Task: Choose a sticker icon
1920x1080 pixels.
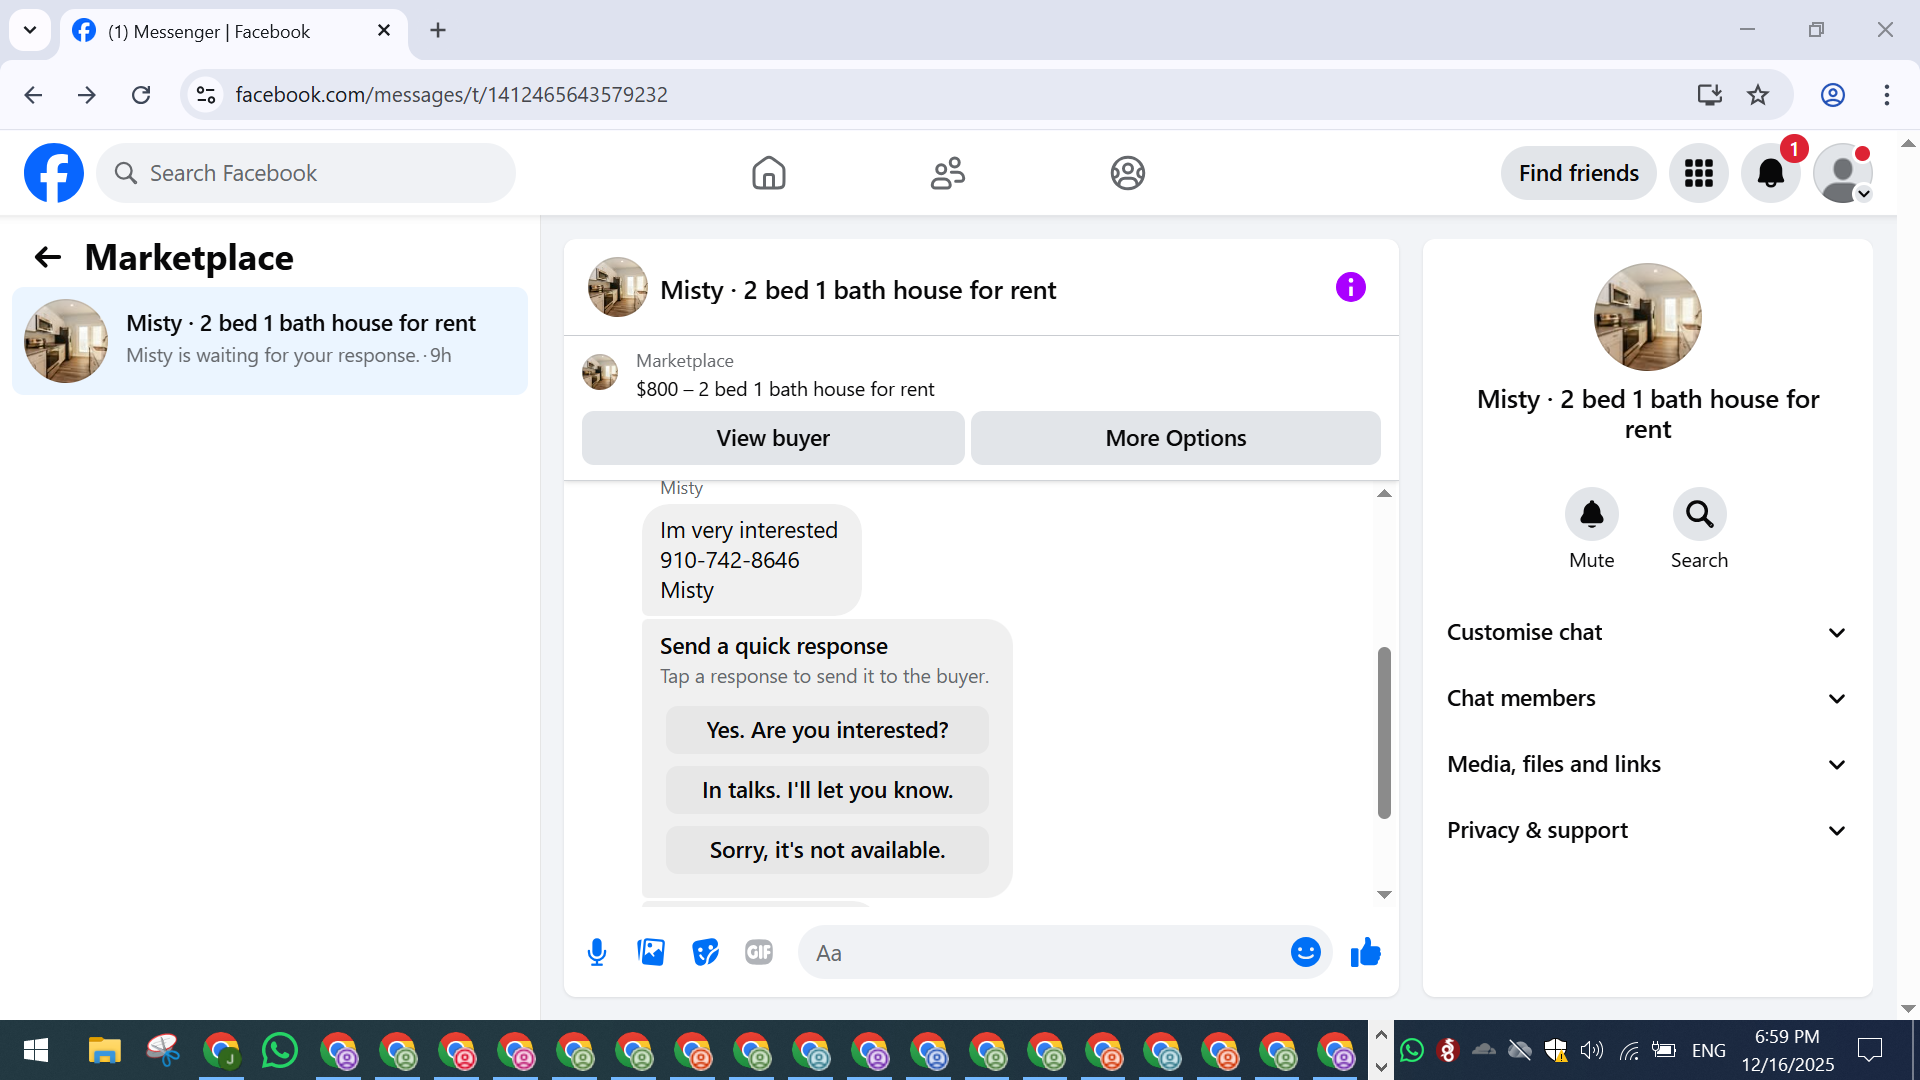Action: [705, 953]
